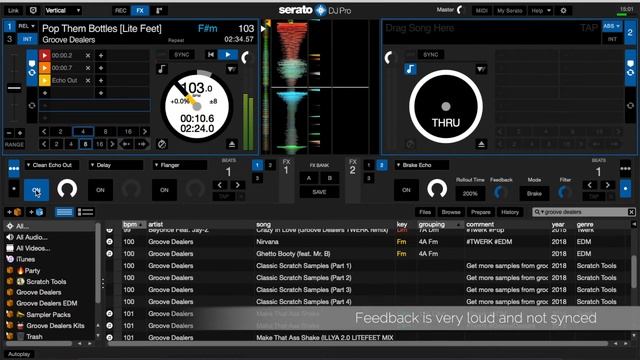Image resolution: width=640 pixels, height=360 pixels.
Task: Load FX bank B
Action: (x=330, y=178)
